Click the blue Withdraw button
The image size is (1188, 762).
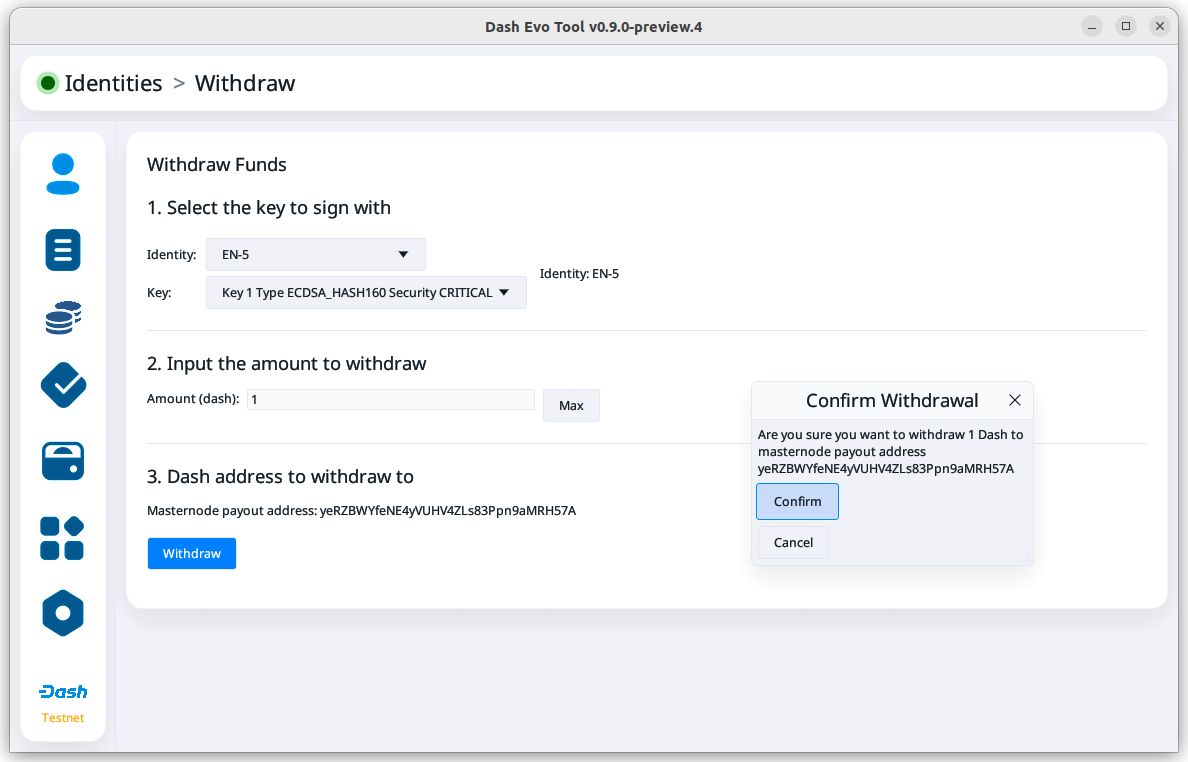pyautogui.click(x=192, y=554)
